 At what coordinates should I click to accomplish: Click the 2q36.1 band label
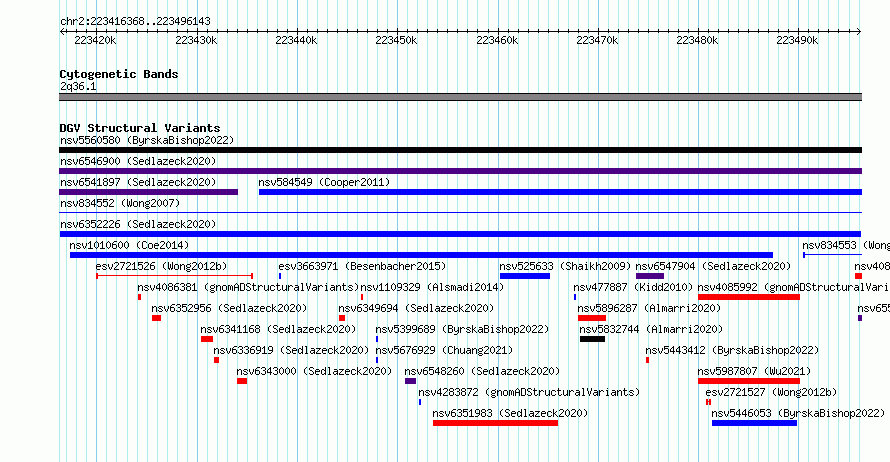(x=78, y=86)
